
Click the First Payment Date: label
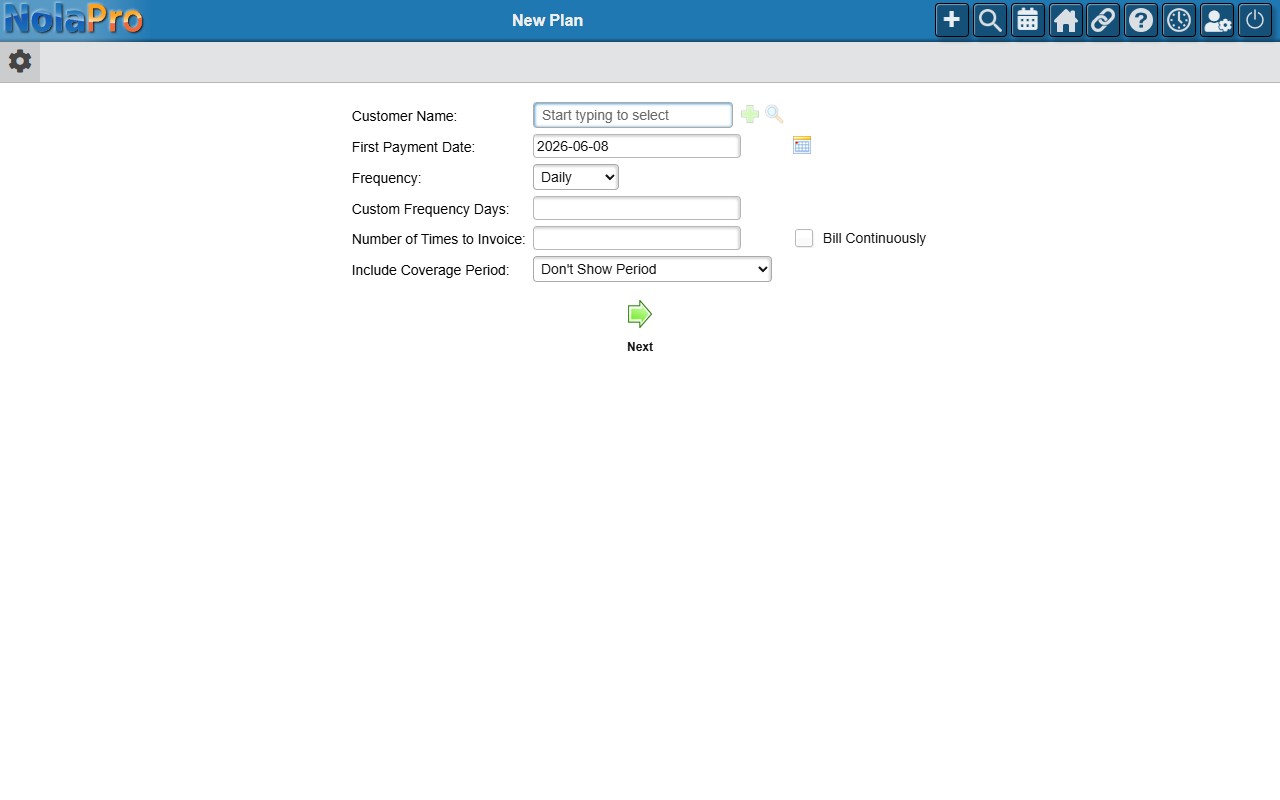tap(413, 147)
